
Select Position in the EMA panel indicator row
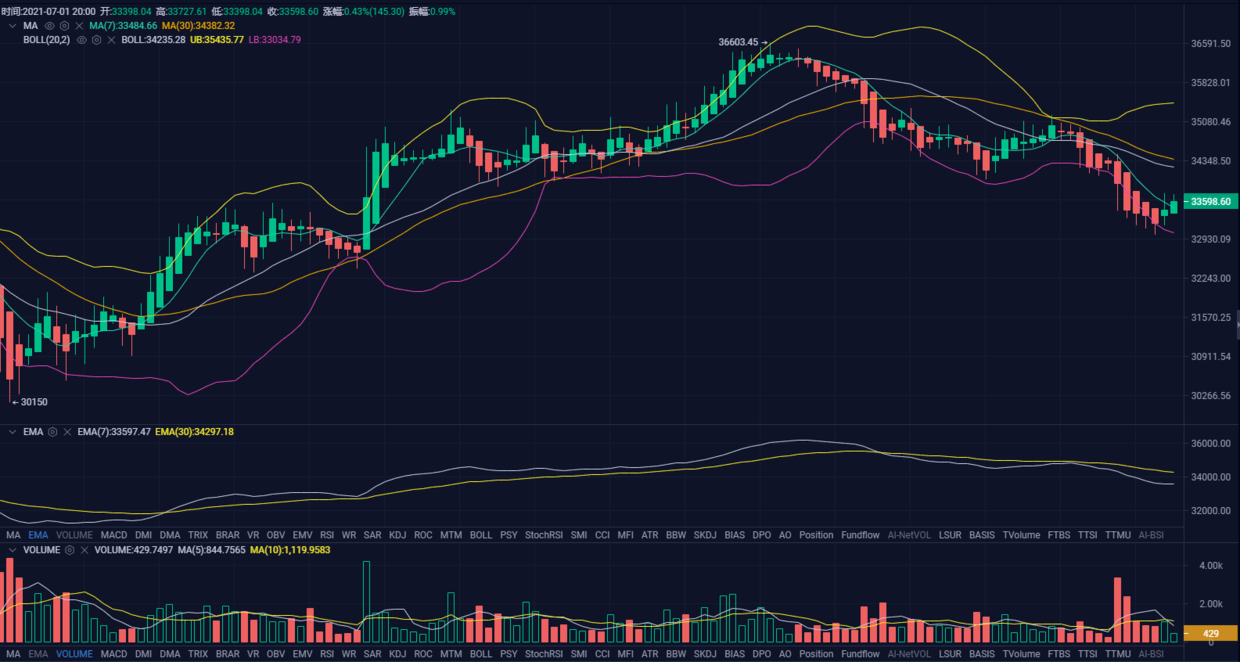pos(816,535)
